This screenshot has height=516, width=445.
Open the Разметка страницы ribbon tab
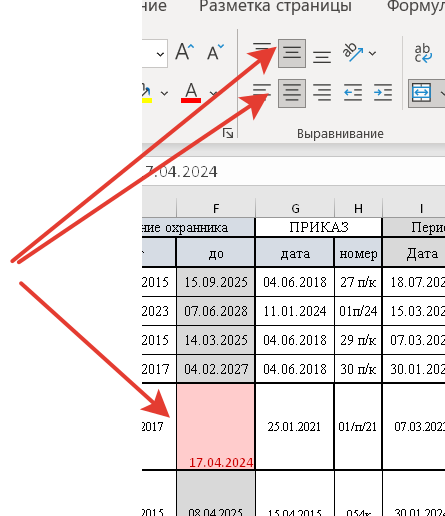[275, 6]
